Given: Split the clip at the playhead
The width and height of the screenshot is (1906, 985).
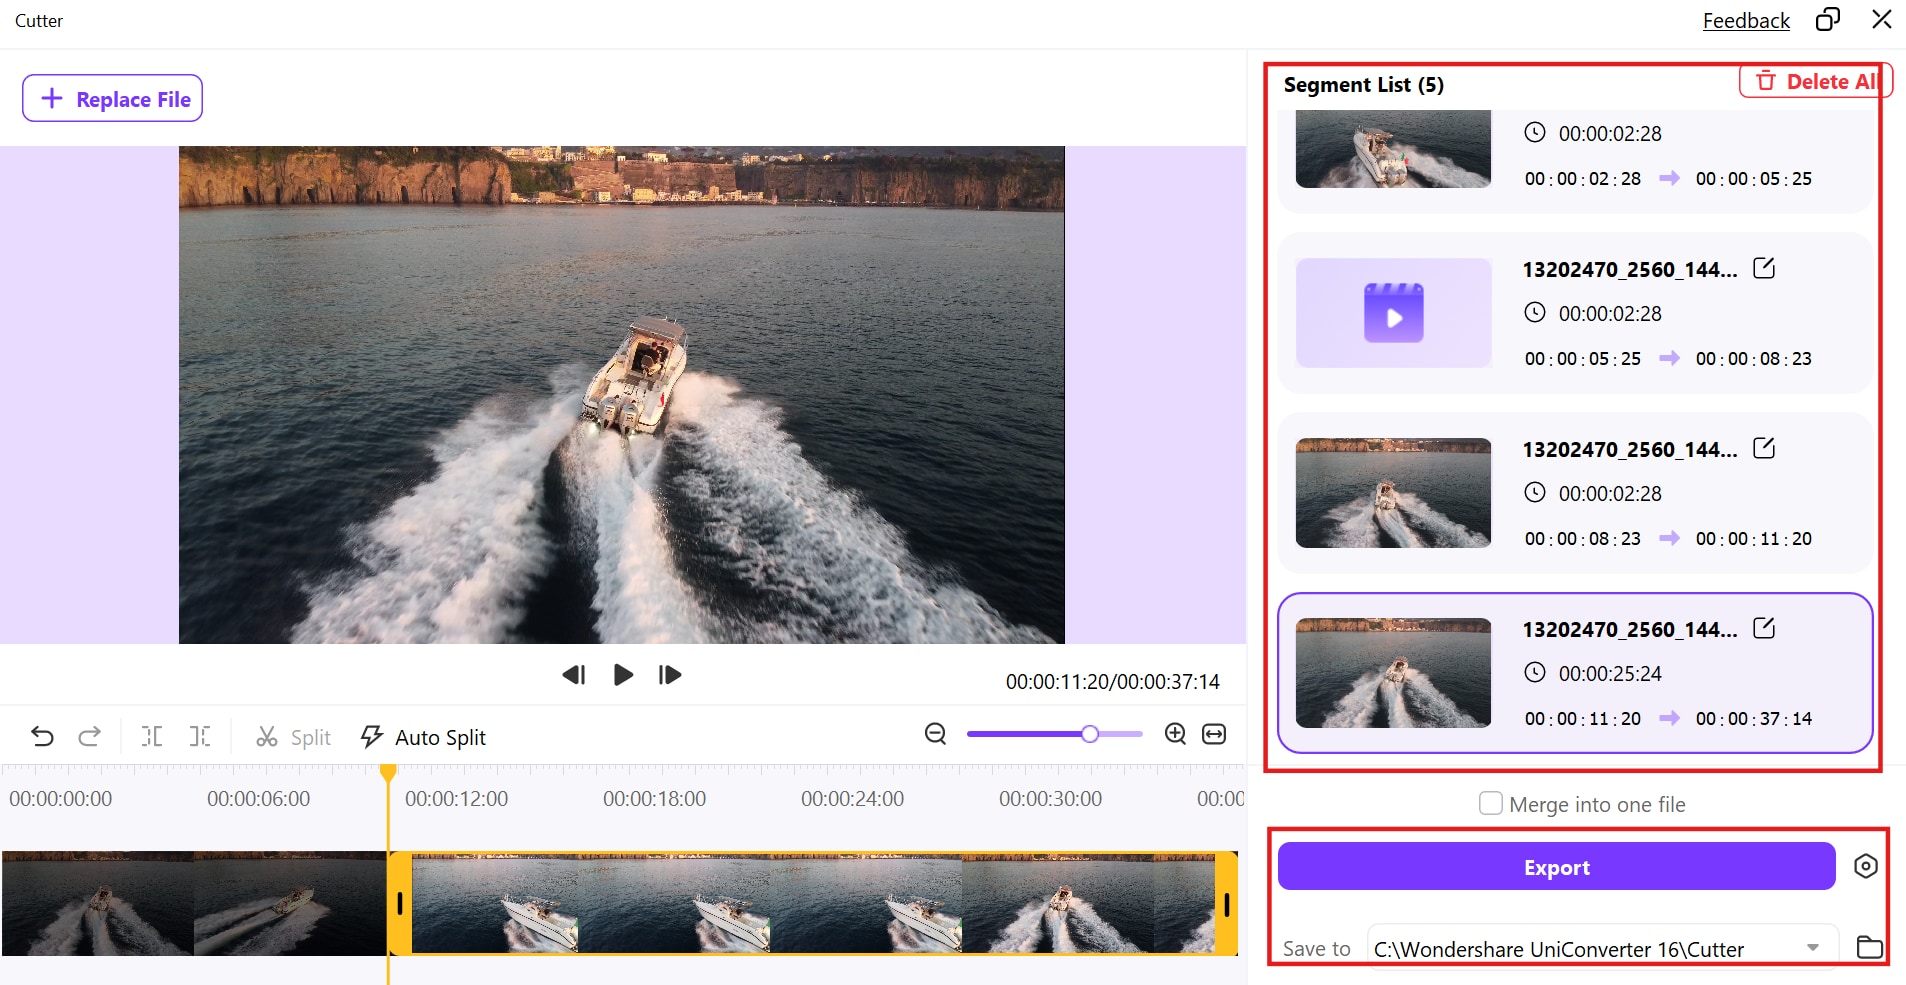Looking at the screenshot, I should [x=293, y=737].
